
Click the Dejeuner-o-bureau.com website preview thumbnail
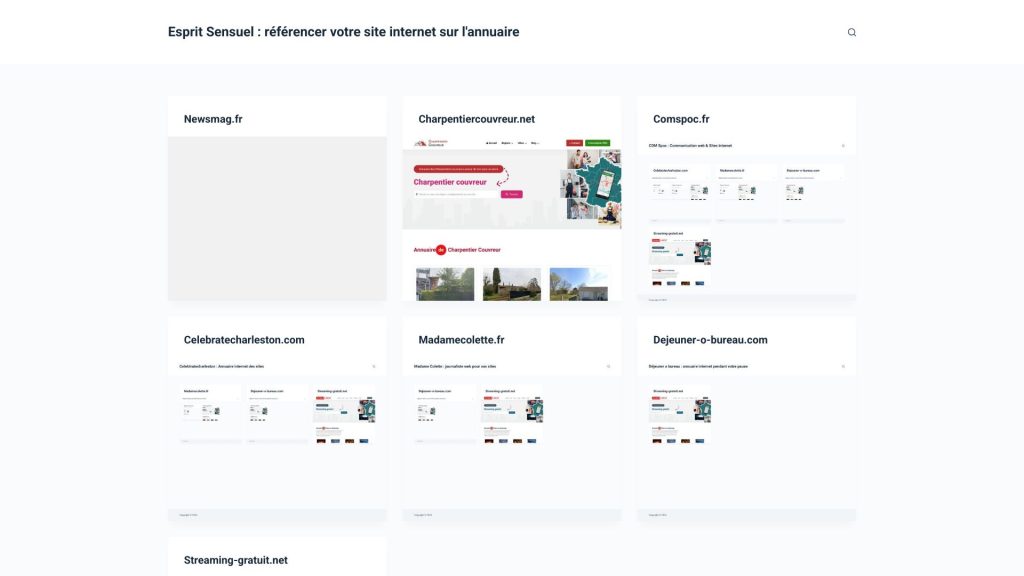(746, 438)
